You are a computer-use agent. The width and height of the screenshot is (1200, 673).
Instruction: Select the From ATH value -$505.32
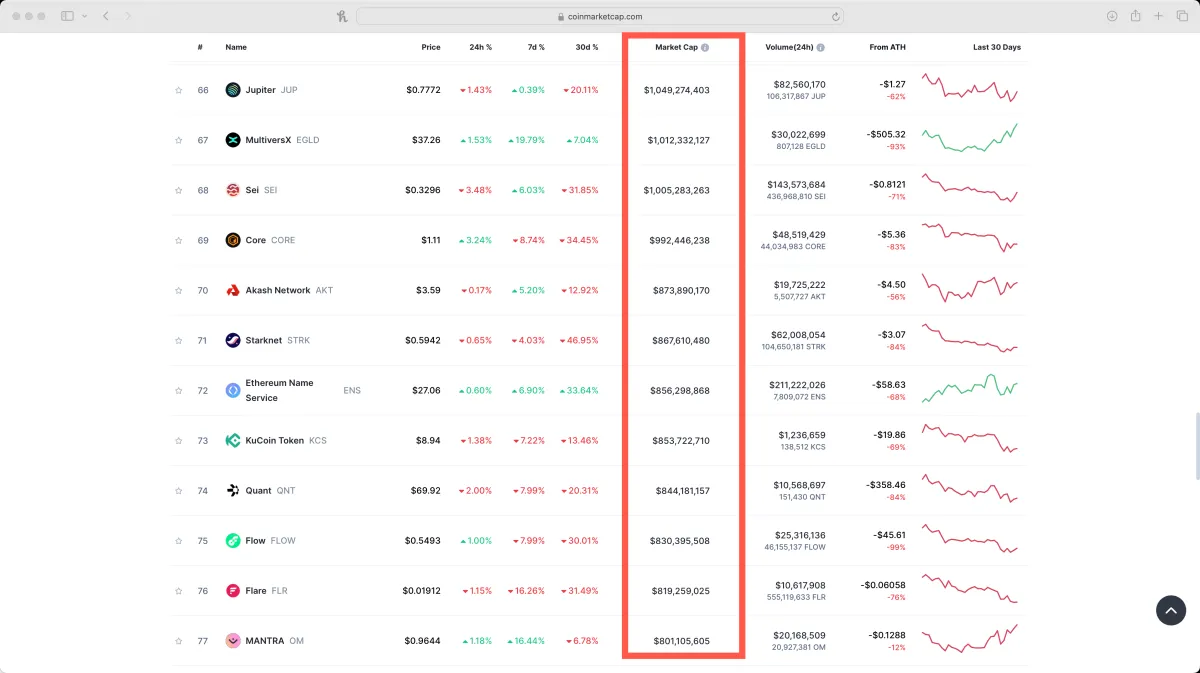pos(886,134)
